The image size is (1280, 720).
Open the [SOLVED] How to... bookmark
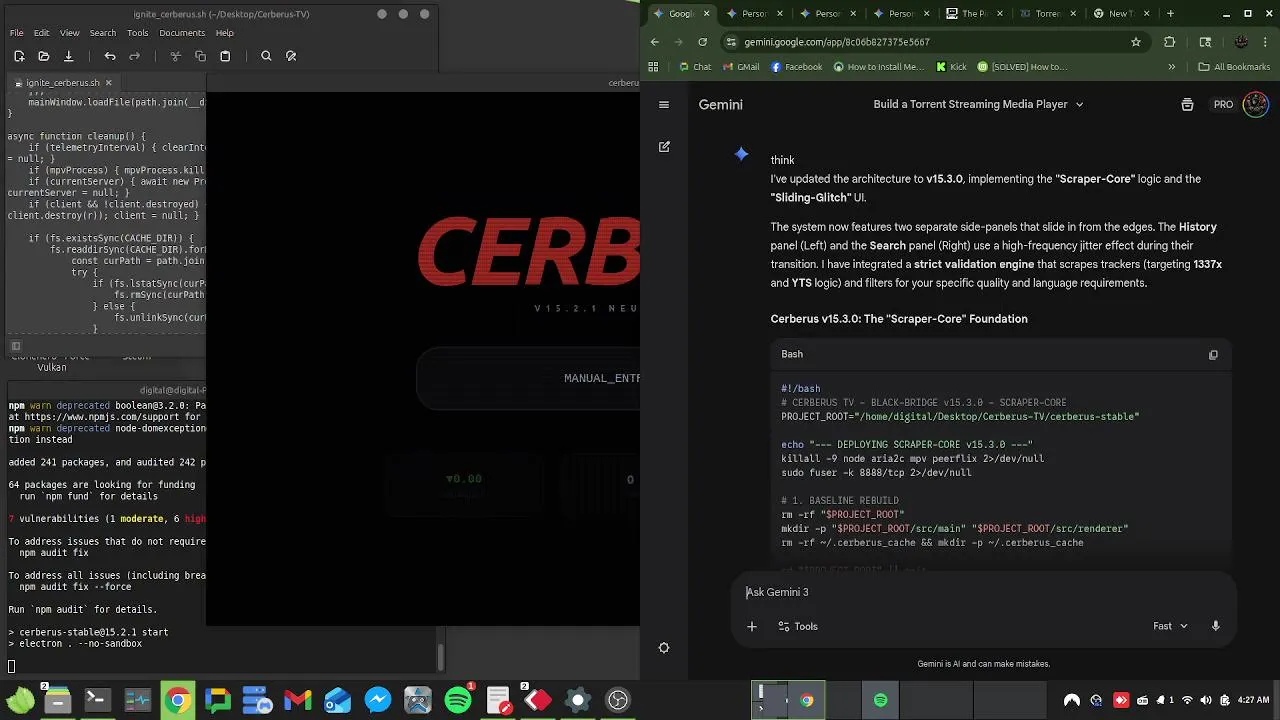point(1023,67)
